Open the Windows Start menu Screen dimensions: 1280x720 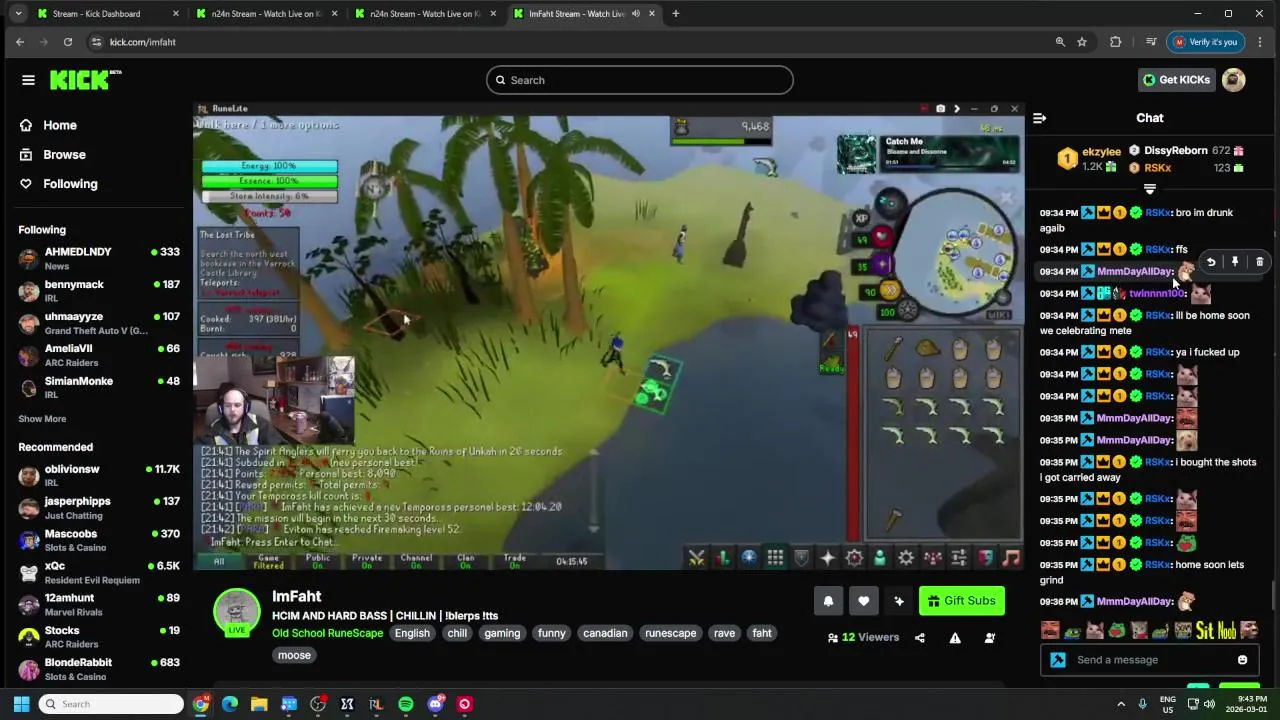coord(21,704)
